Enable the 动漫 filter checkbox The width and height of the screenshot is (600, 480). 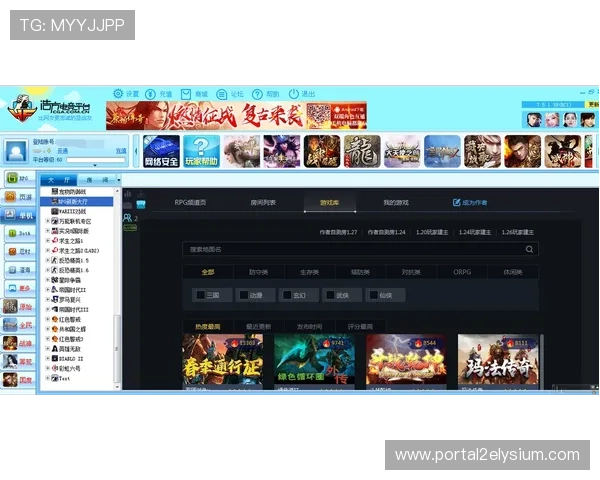point(243,295)
